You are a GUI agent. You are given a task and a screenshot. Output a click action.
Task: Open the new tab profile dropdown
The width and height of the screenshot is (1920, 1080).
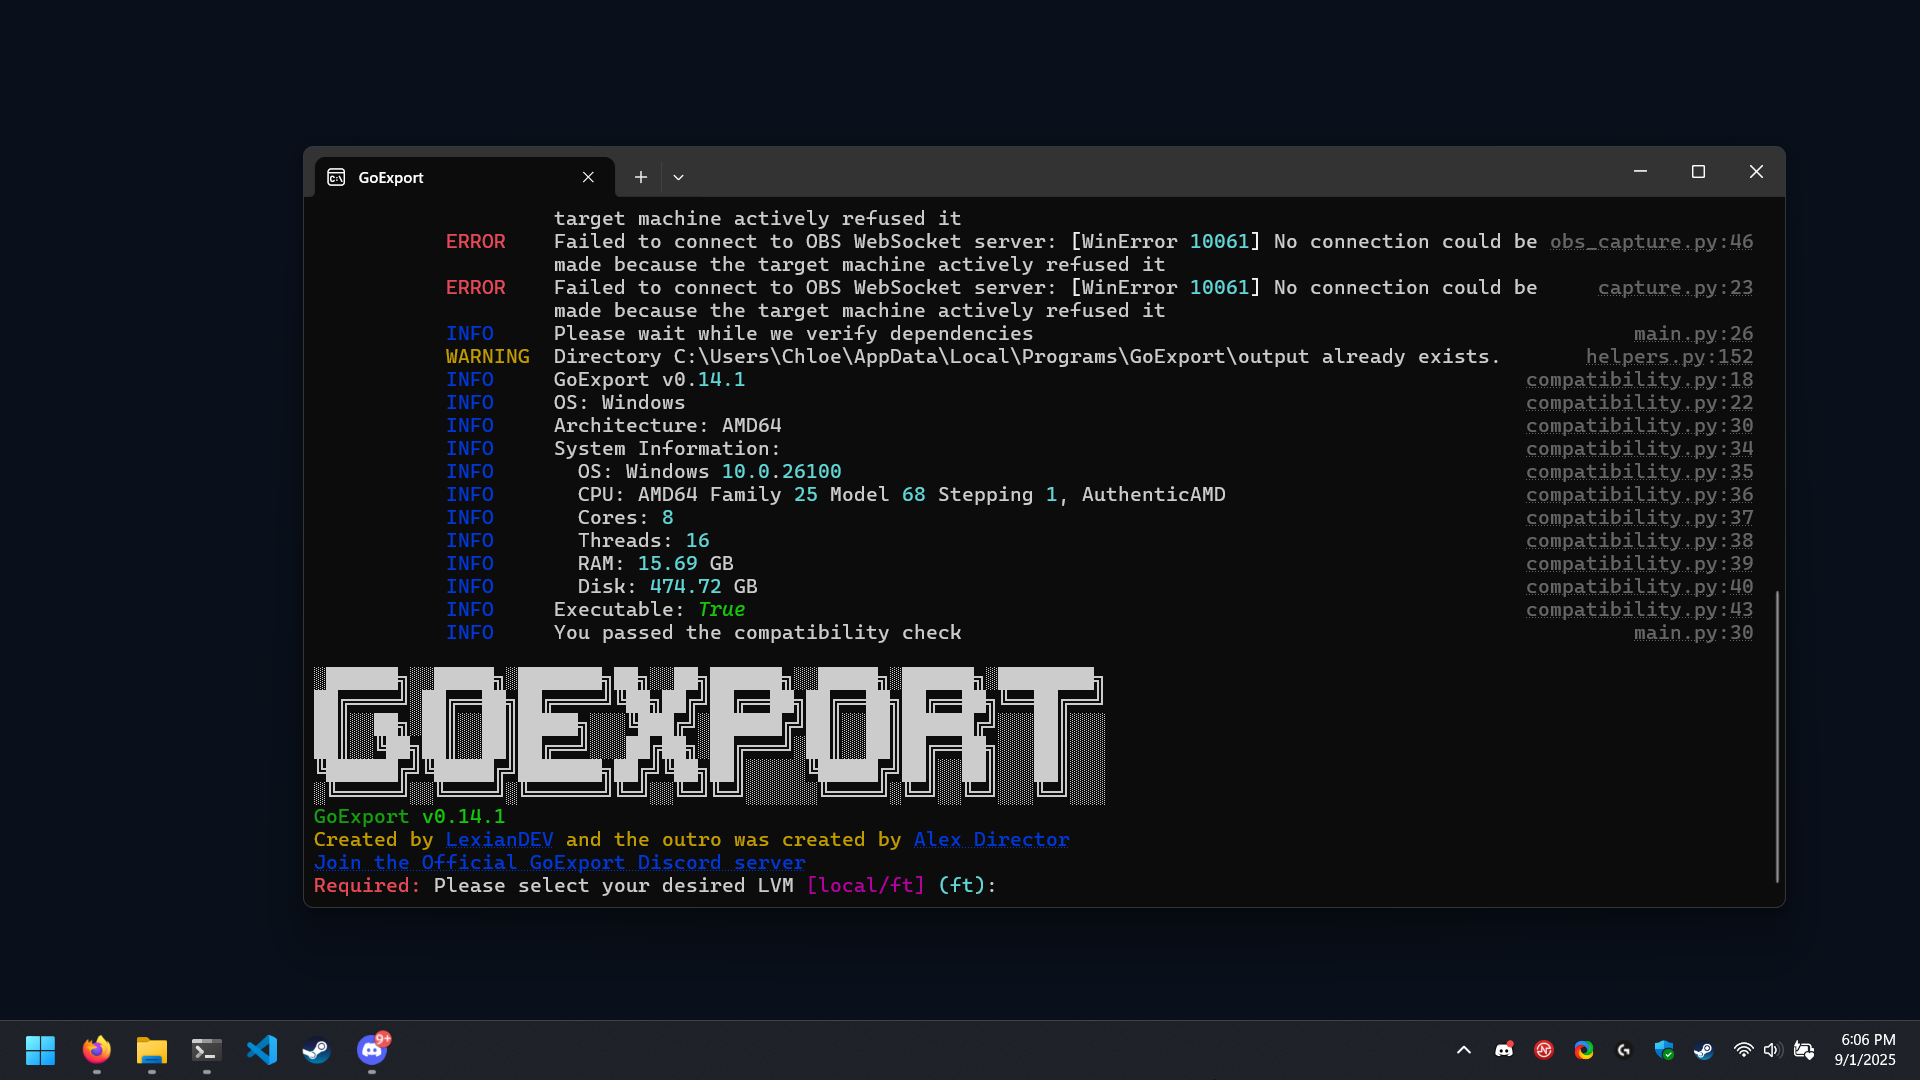(678, 177)
